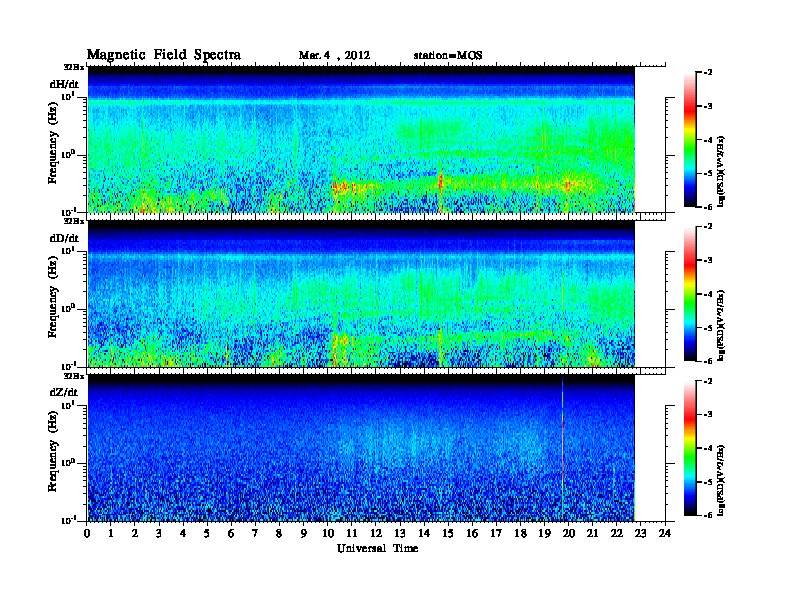
Task: Click the hour '12' tick label
Action: 376,534
